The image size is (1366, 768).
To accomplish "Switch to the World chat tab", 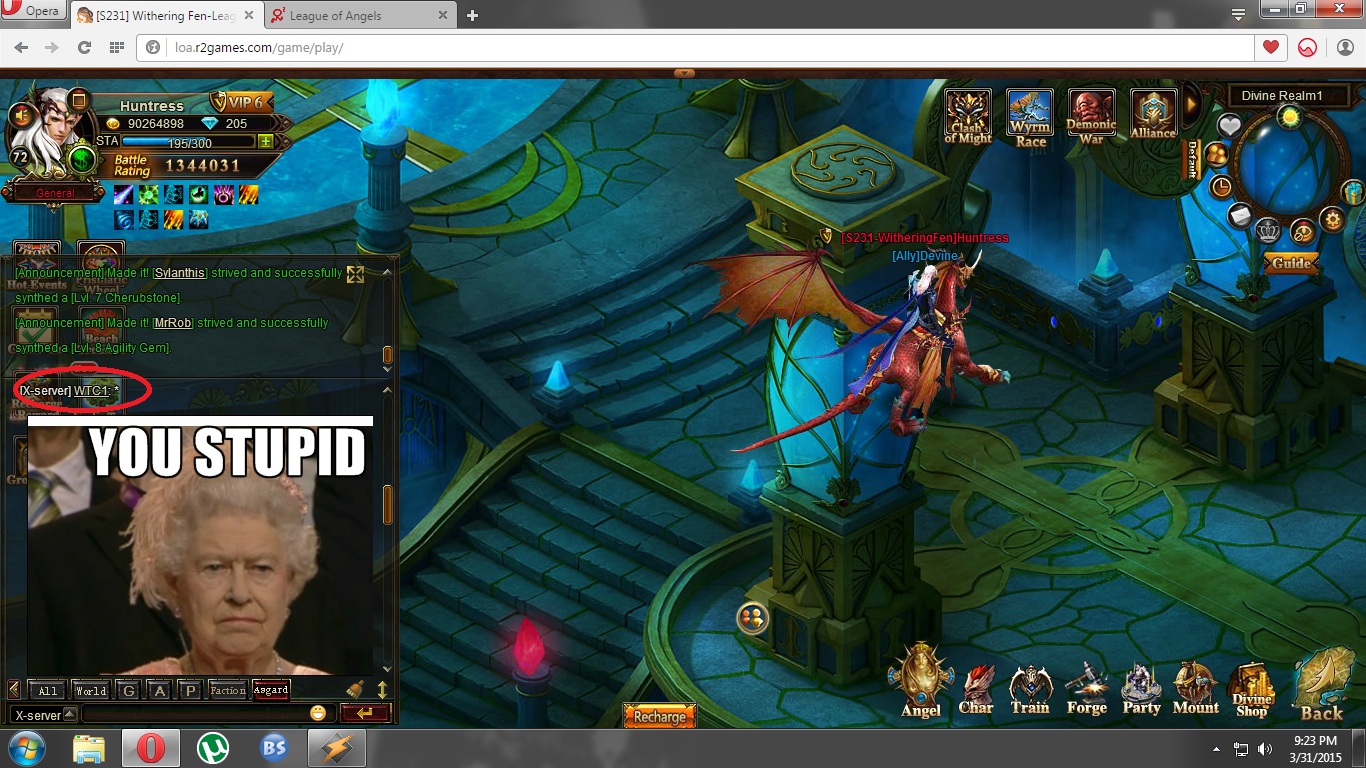I will pyautogui.click(x=90, y=691).
